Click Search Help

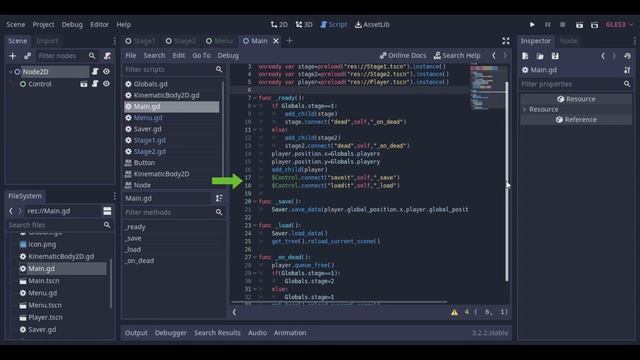tap(457, 56)
